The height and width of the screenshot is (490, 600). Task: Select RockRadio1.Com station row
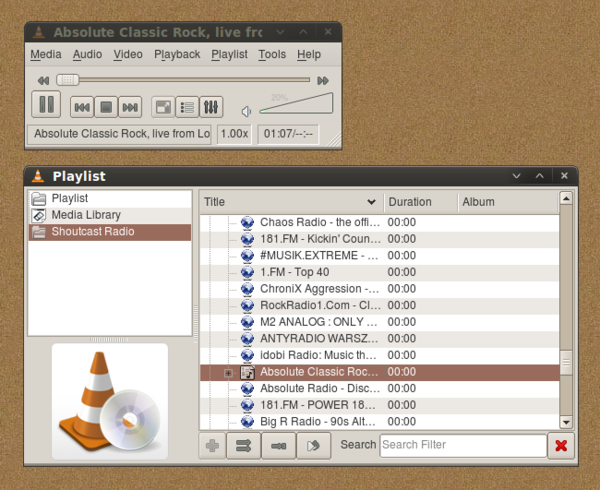pos(379,305)
